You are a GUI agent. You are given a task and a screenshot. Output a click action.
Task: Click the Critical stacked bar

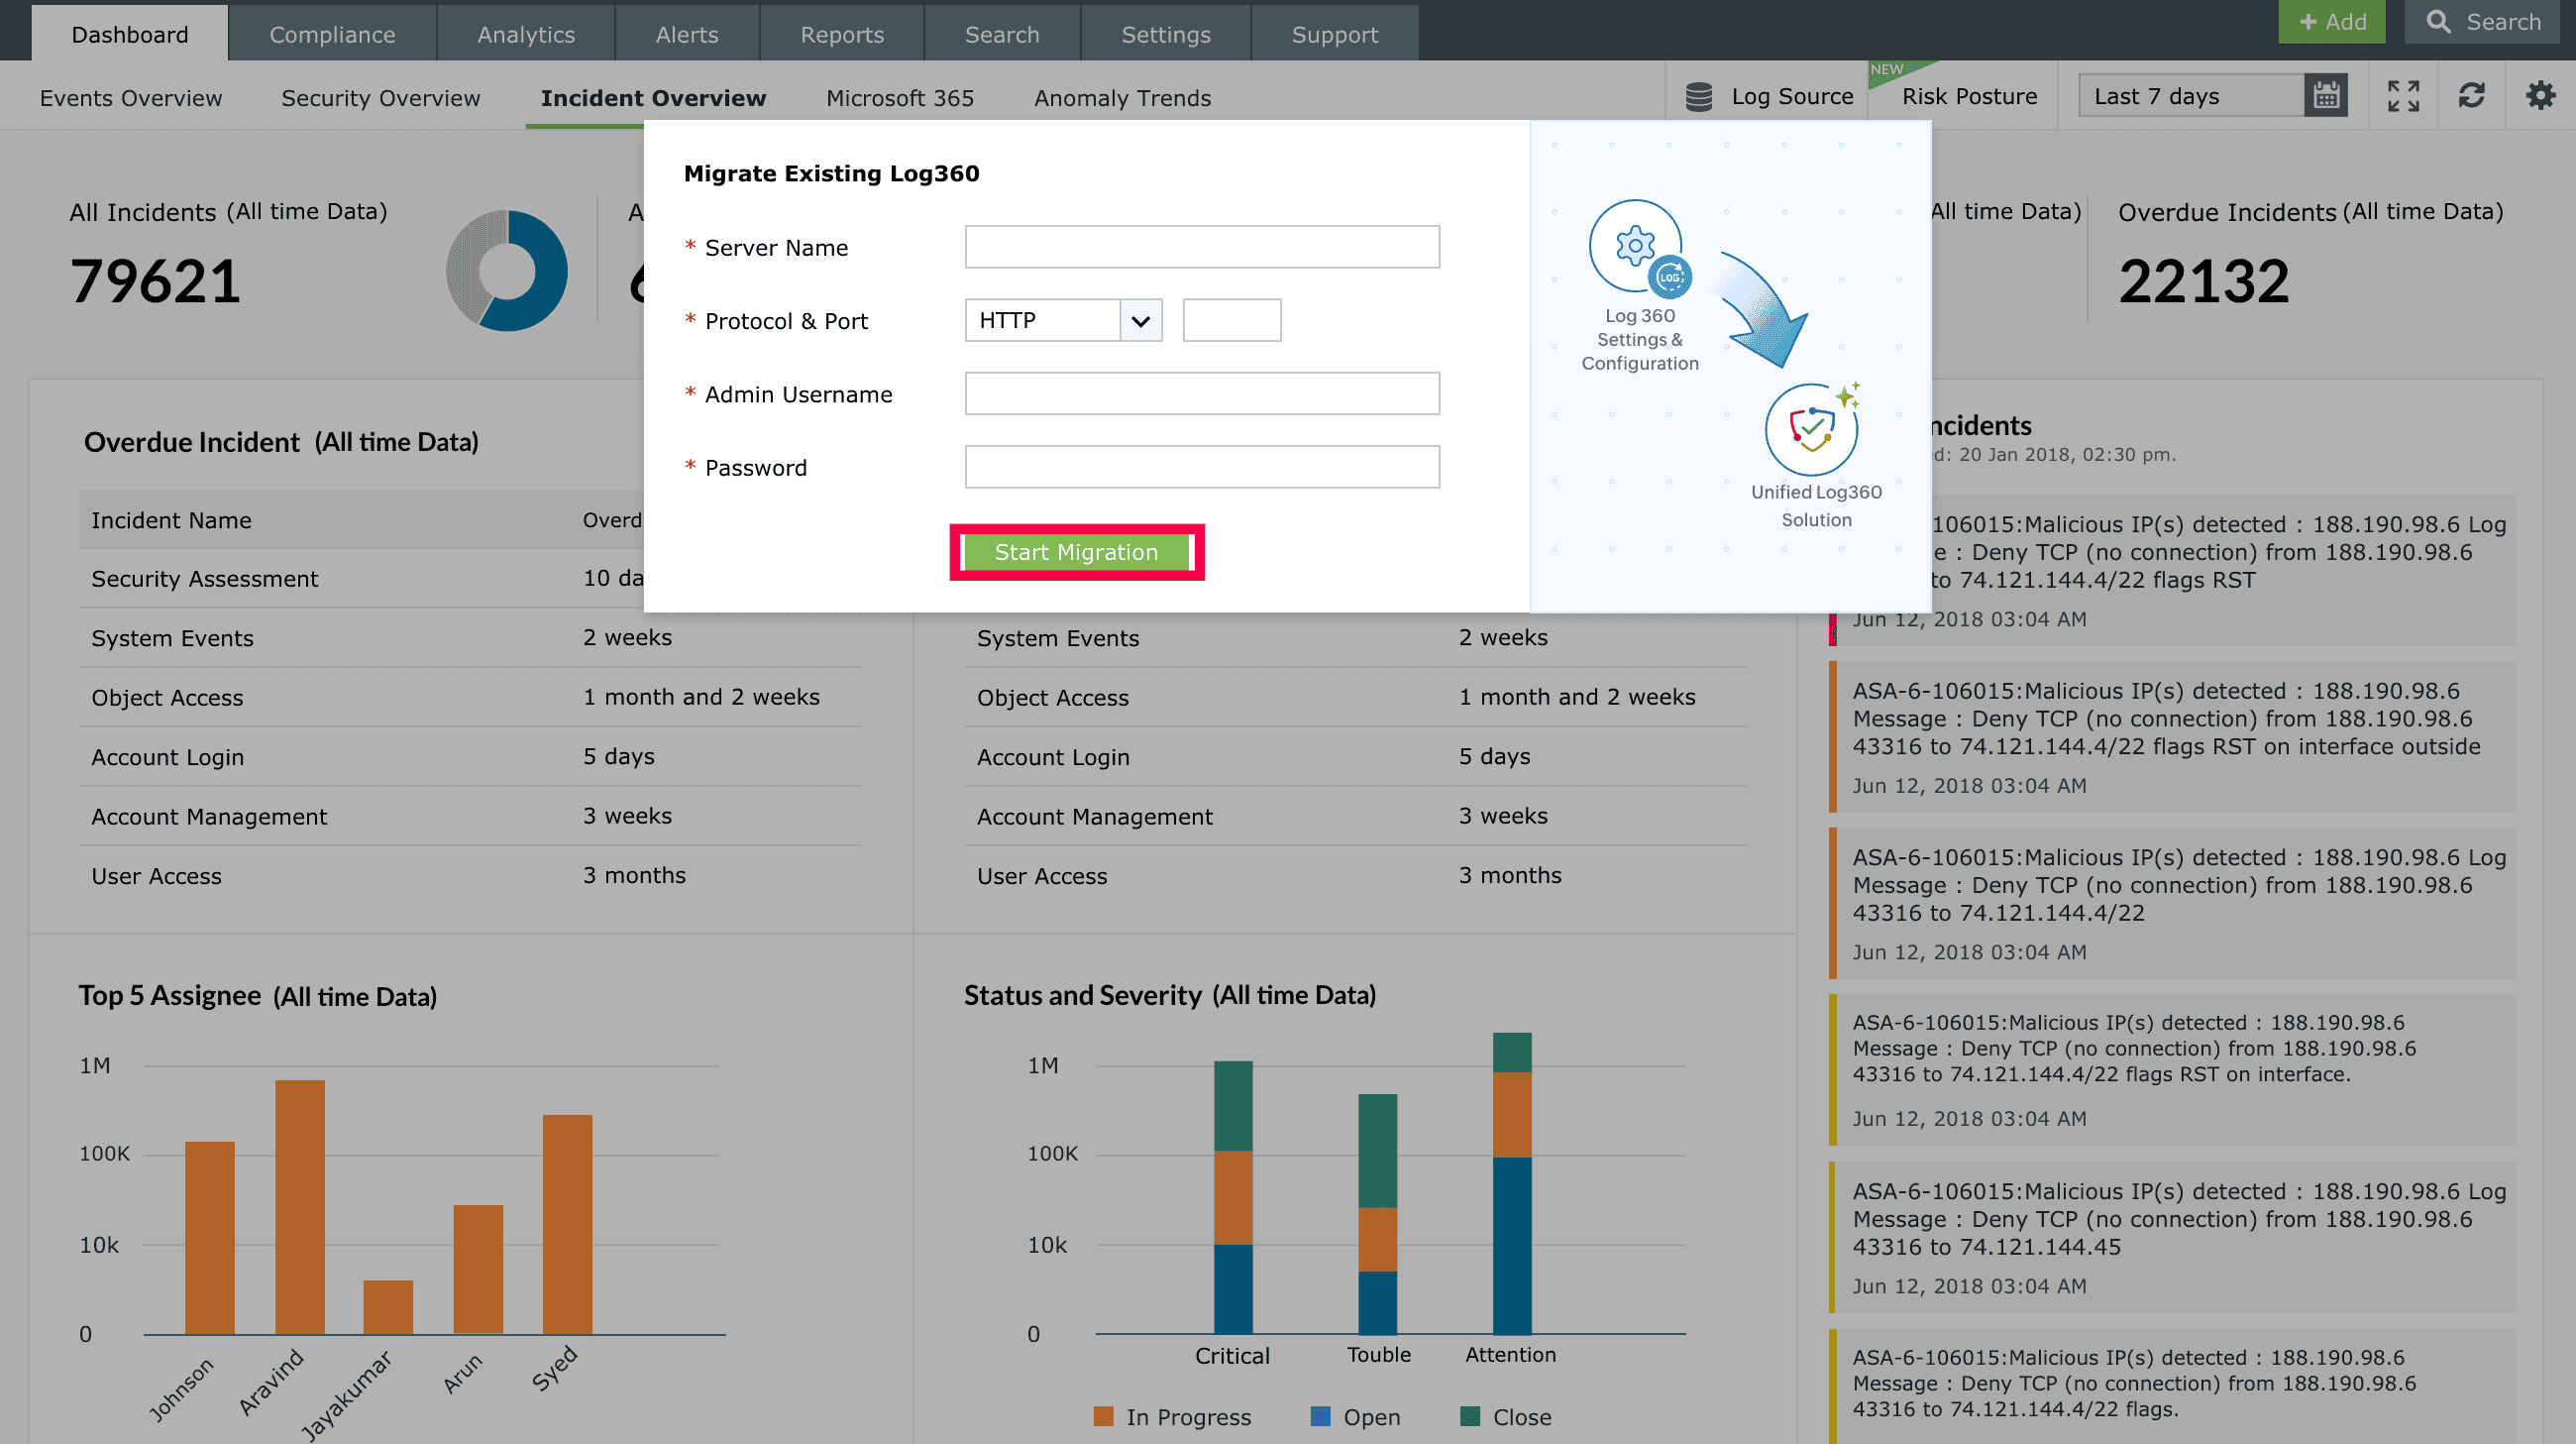point(1233,1198)
